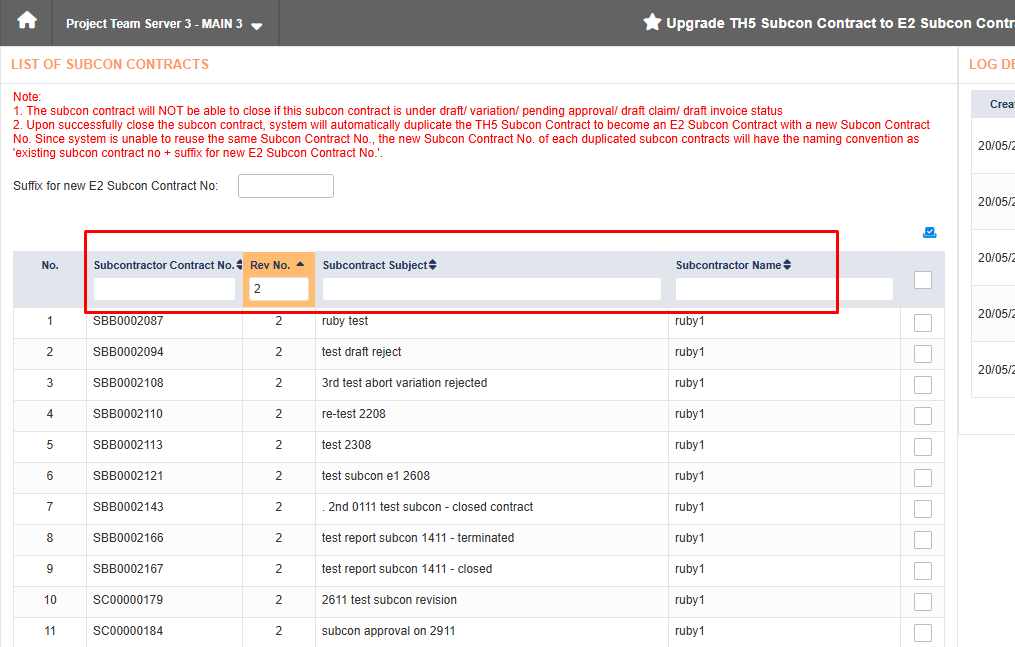Click the favorite star icon near Upgrade title
This screenshot has width=1015, height=647.
point(652,23)
